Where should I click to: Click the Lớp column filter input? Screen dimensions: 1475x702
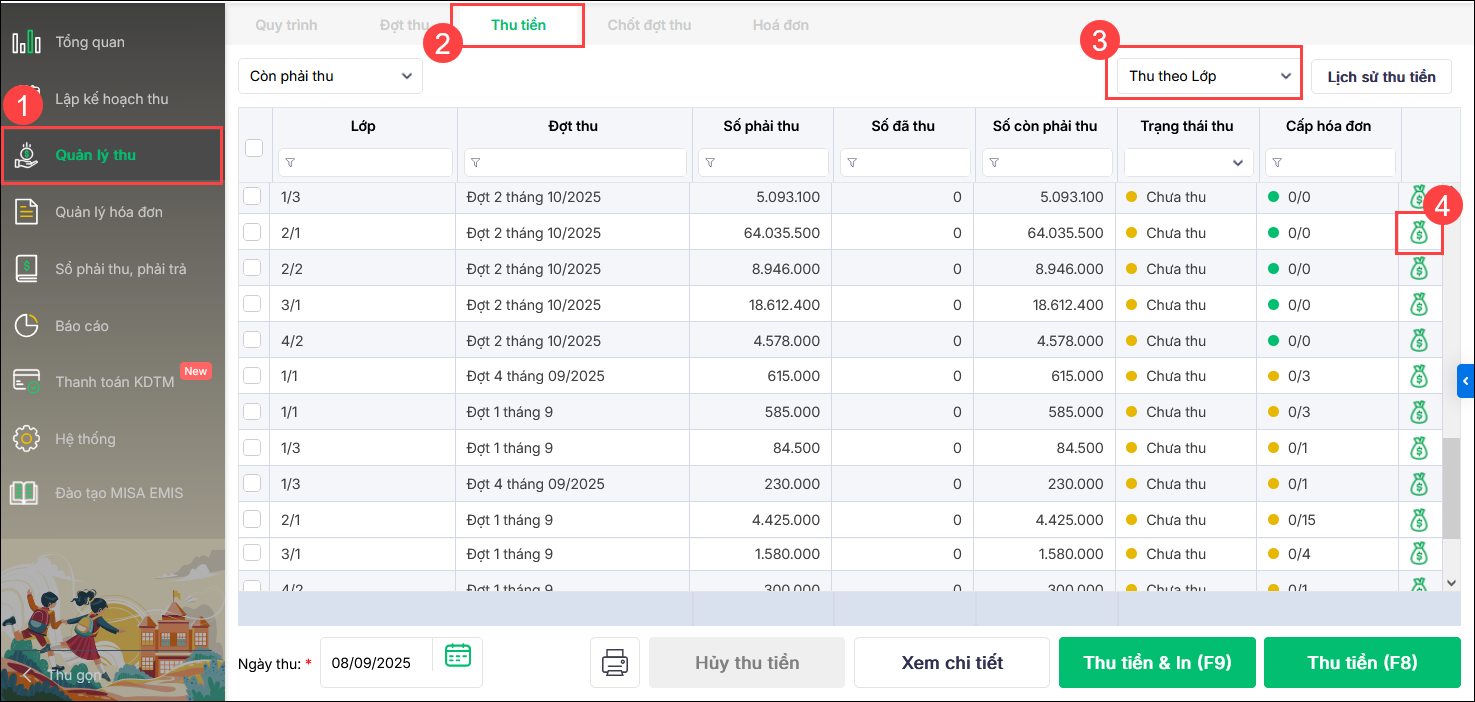click(365, 162)
